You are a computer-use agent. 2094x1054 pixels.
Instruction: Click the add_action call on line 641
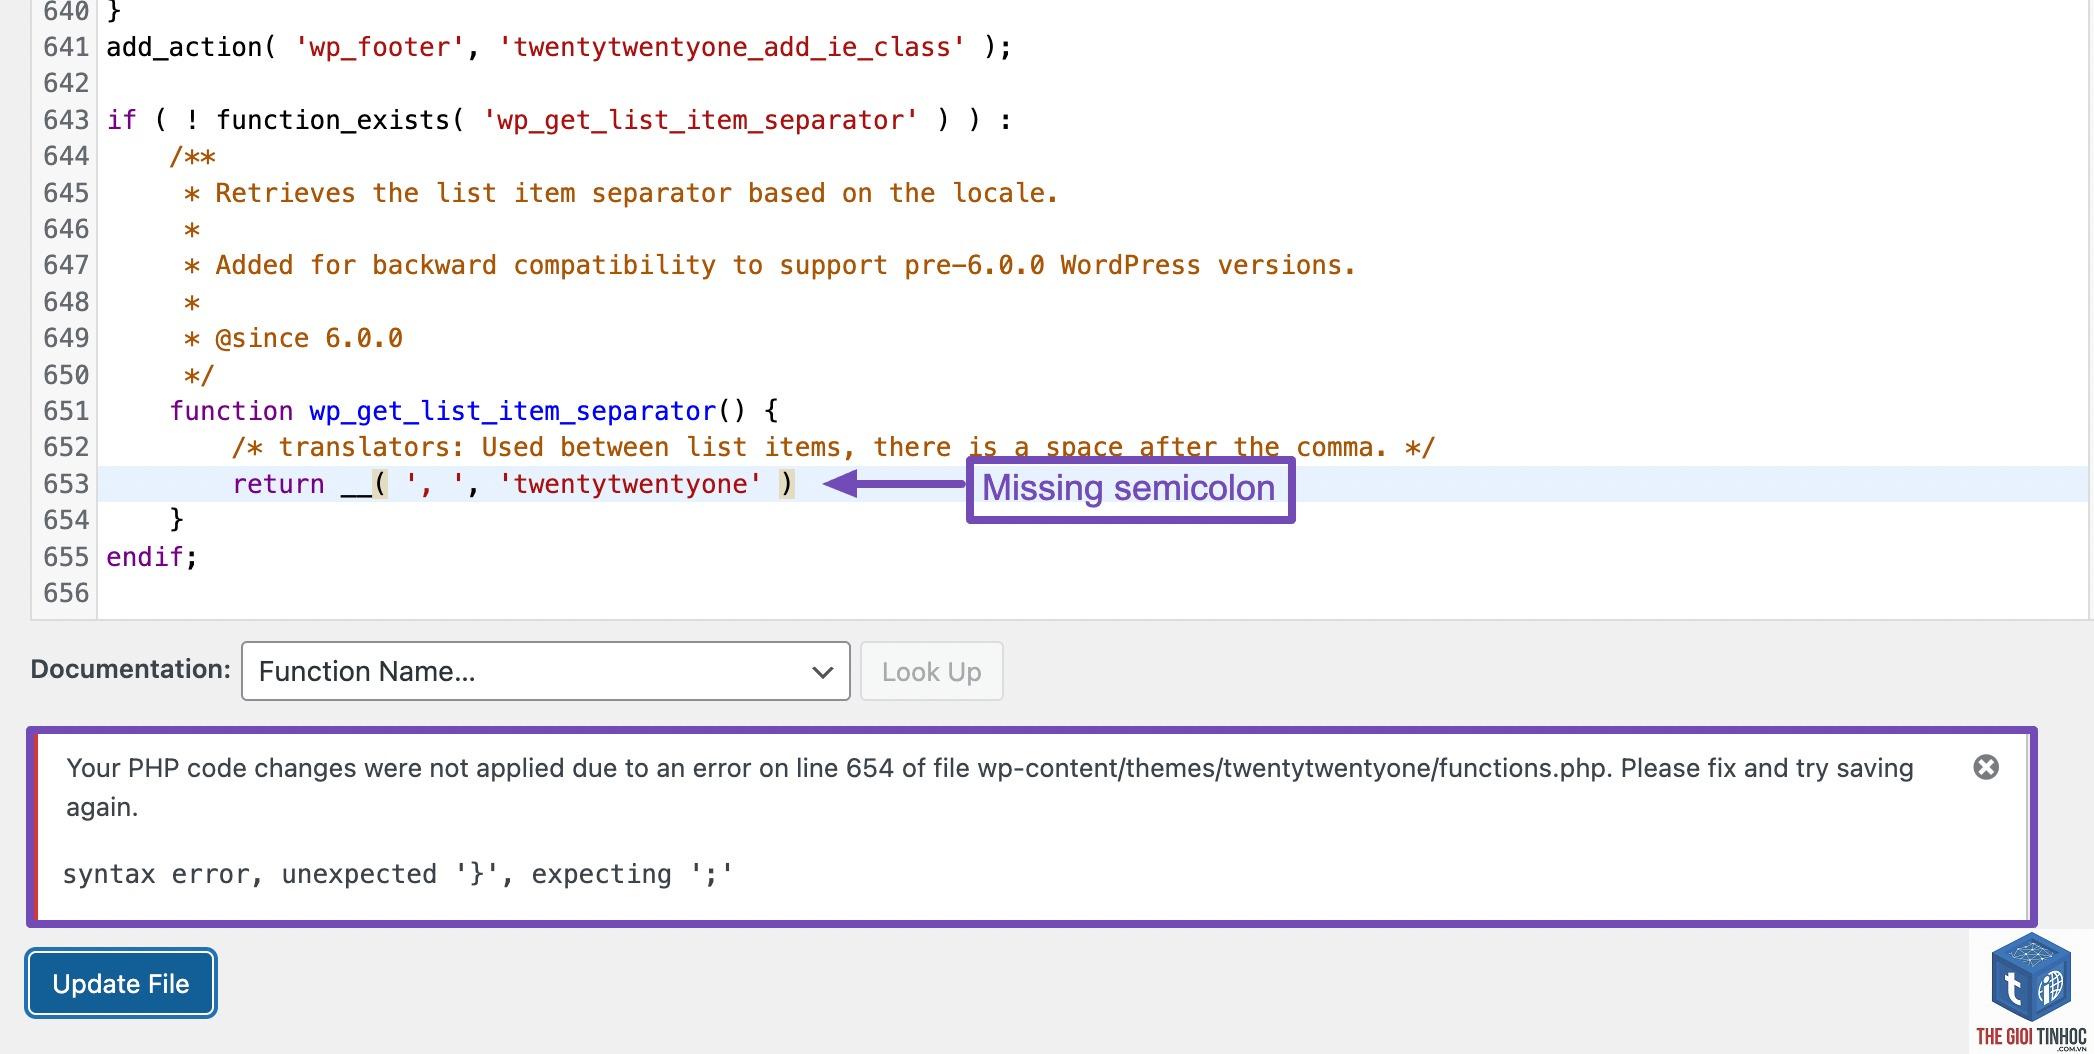pos(559,47)
